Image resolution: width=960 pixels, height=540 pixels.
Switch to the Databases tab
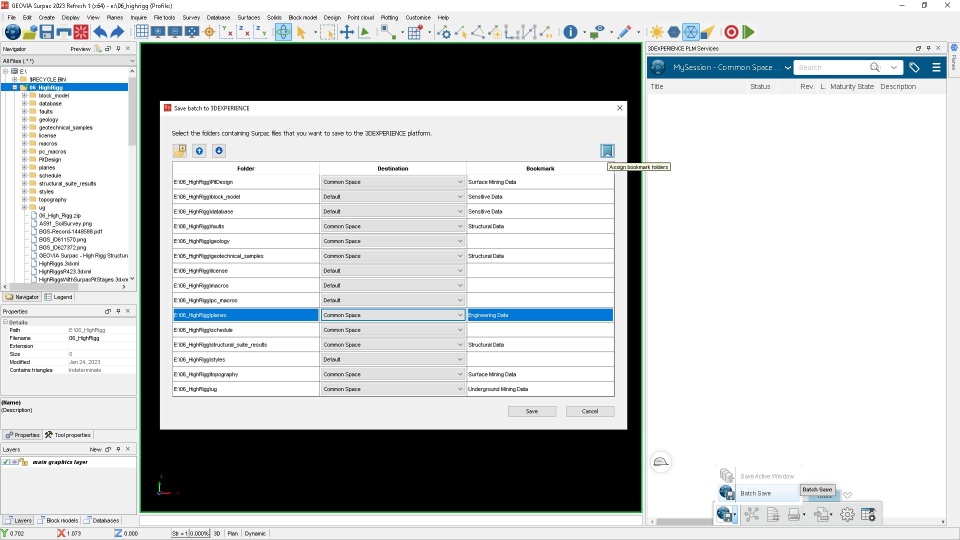(x=102, y=520)
